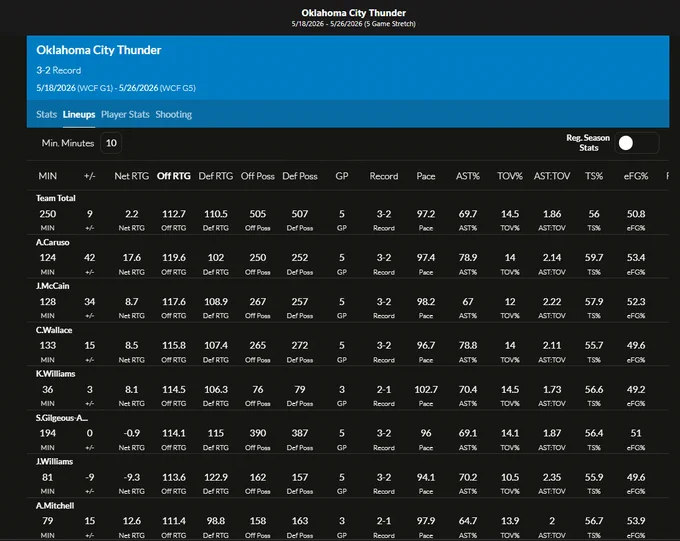This screenshot has height=541, width=680.
Task: Click C.Wallace's 96.7 Pace value
Action: click(426, 345)
